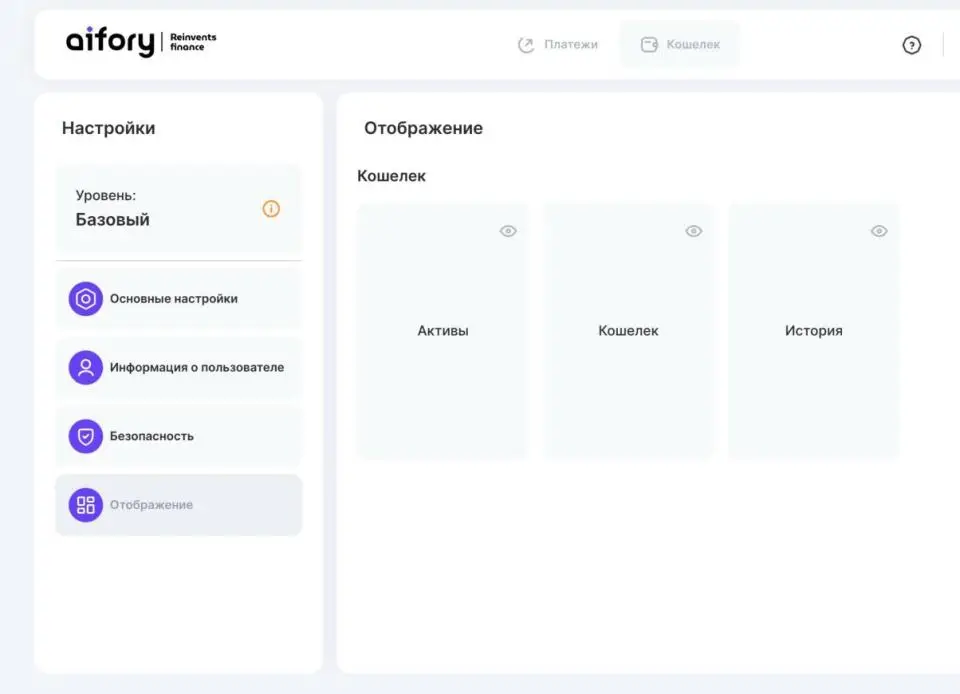
Task: Toggle visibility of the История card
Action: [879, 231]
